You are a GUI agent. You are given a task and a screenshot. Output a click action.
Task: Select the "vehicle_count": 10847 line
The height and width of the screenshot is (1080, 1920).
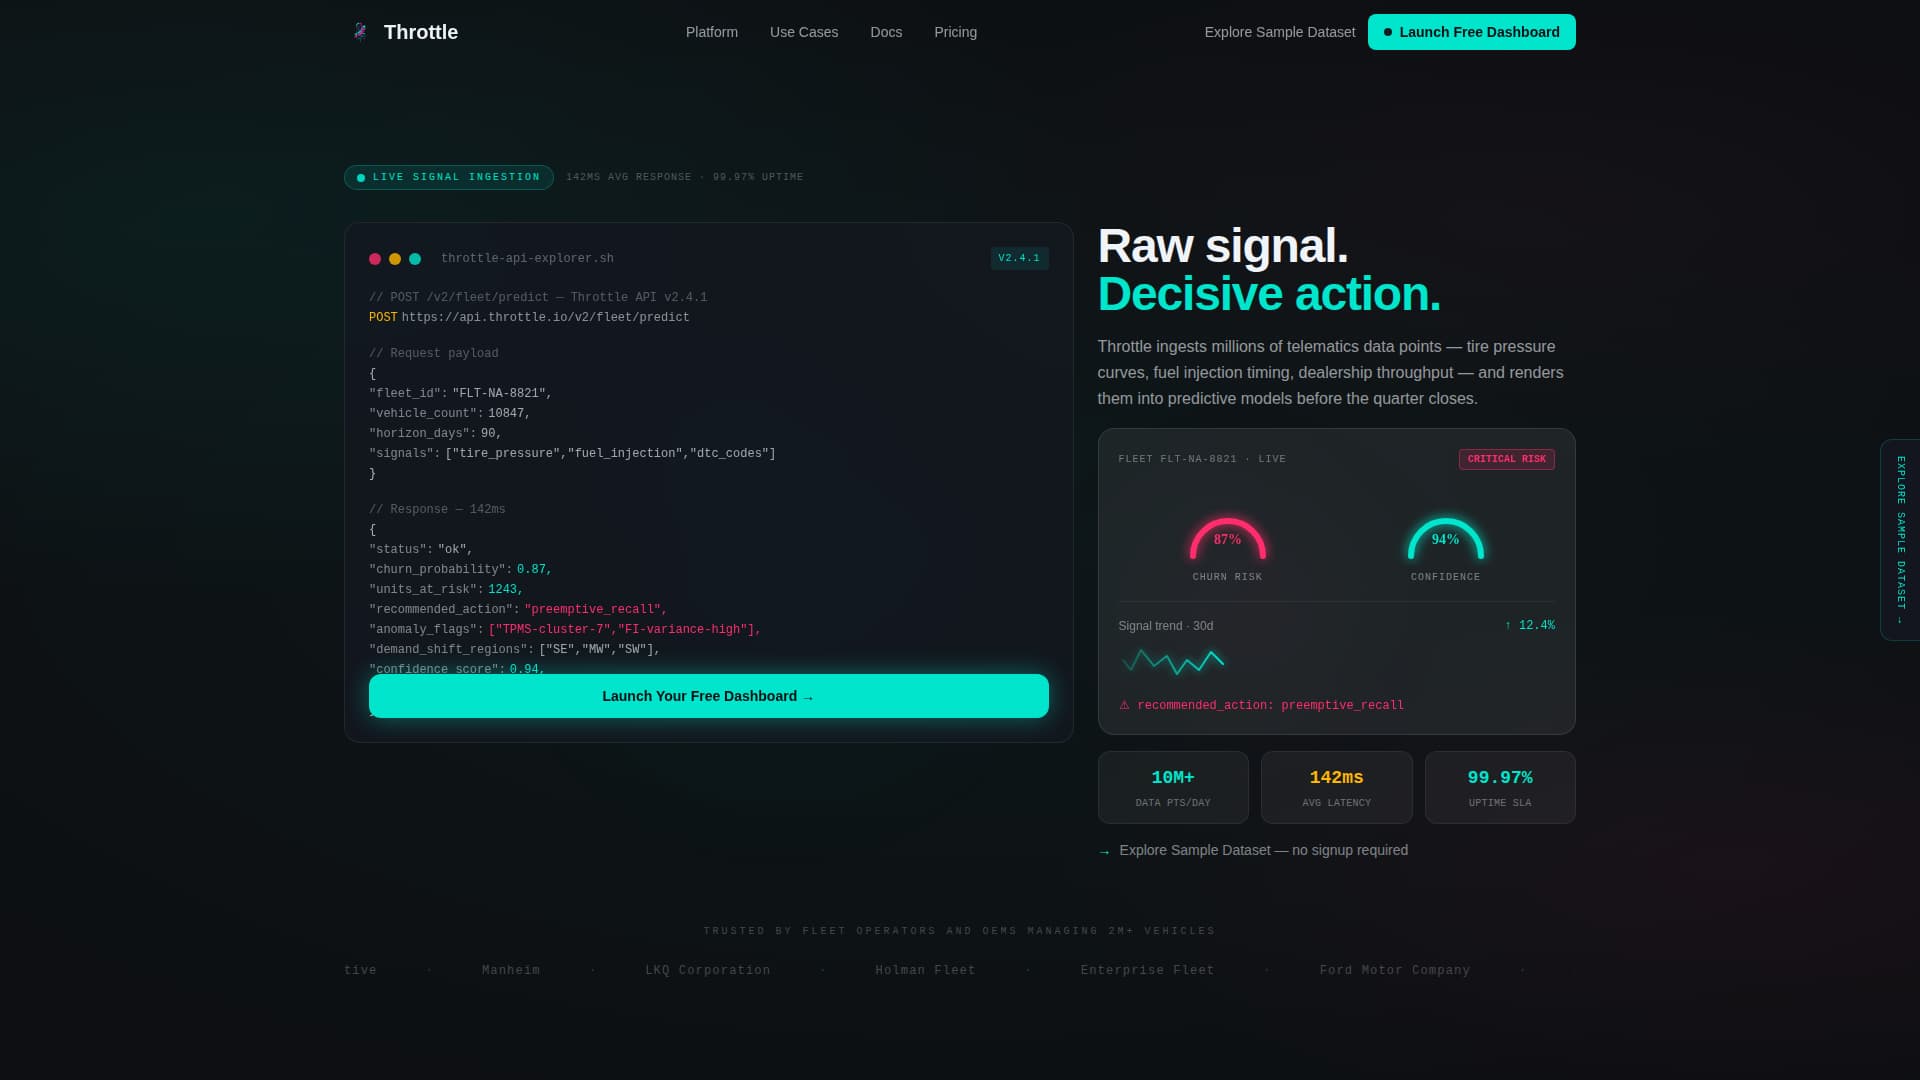(450, 413)
